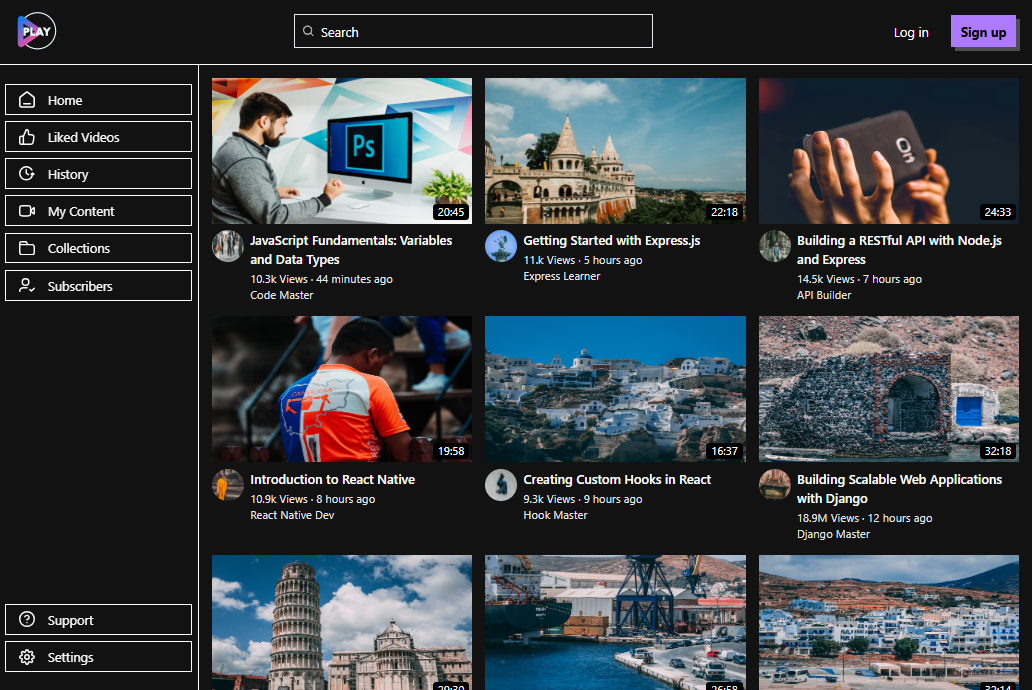
Task: Click '9.3k Views · 9 hours ago' text
Action: tap(582, 499)
